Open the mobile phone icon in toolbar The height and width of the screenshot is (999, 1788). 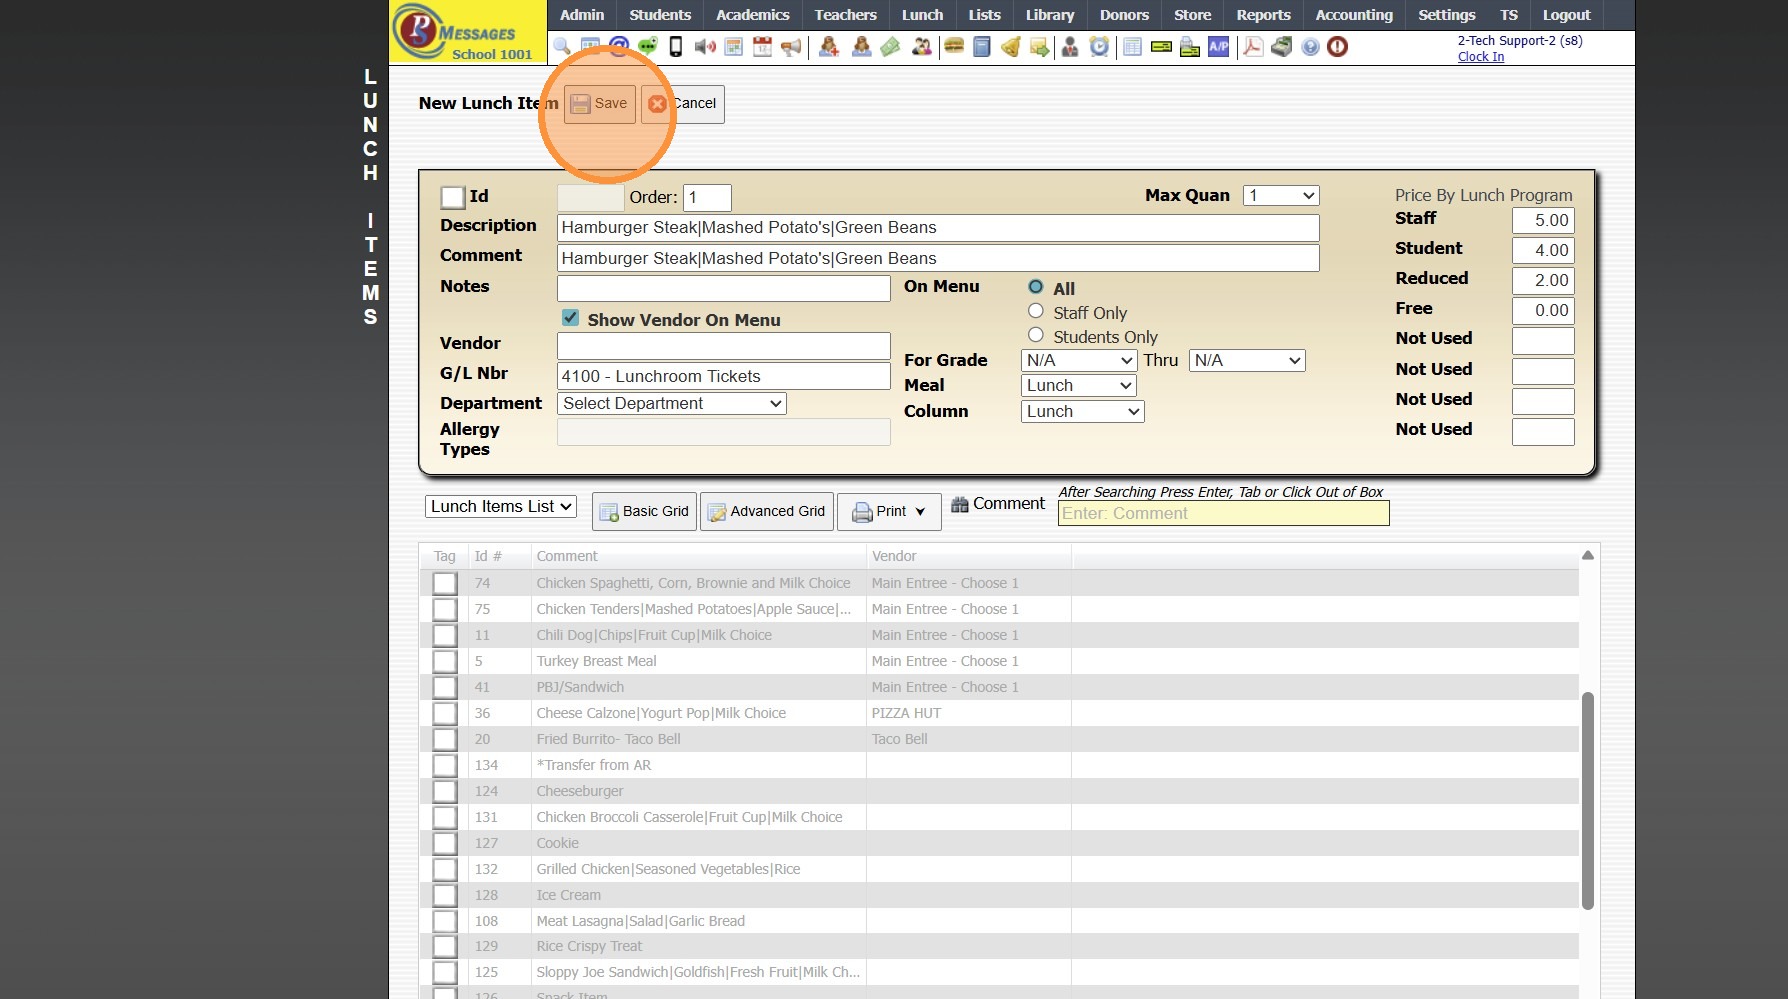(x=676, y=47)
